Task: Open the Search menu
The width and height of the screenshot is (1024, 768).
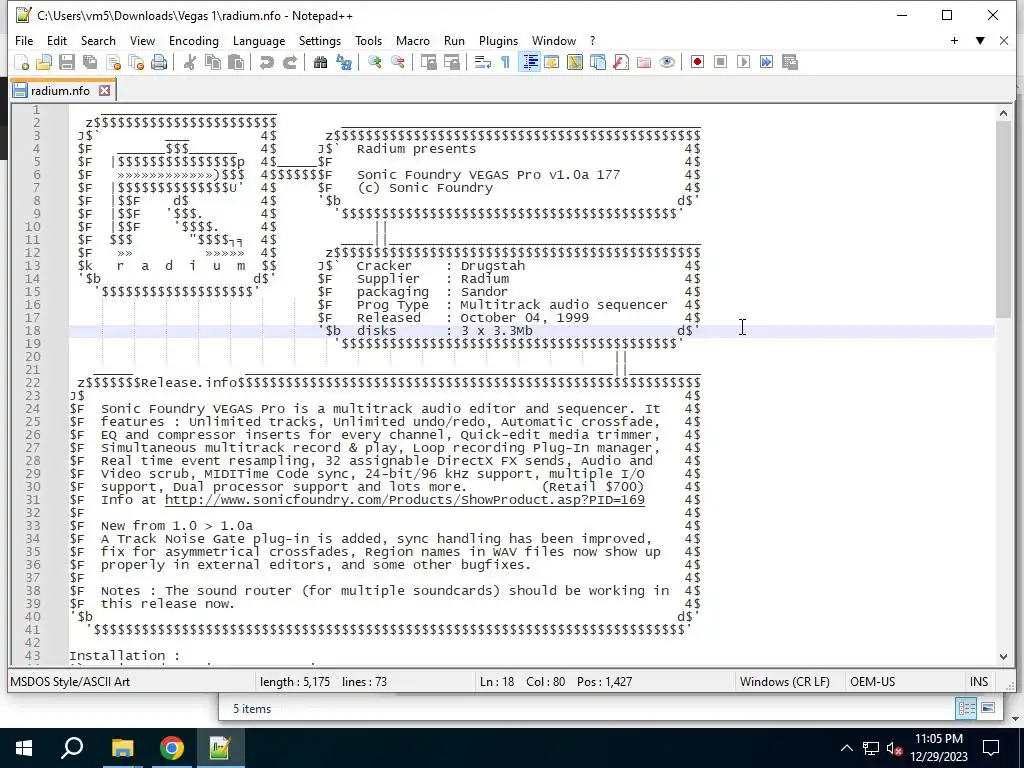Action: click(x=98, y=40)
